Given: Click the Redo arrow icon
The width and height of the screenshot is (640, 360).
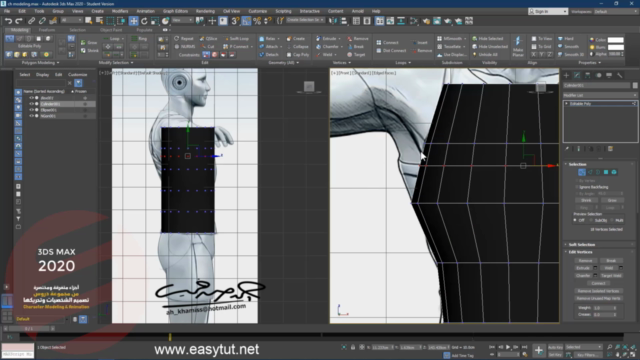Looking at the screenshot, I should (x=19, y=20).
